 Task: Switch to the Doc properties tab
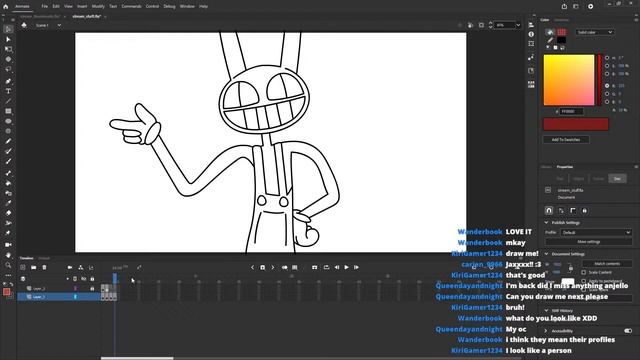click(617, 178)
